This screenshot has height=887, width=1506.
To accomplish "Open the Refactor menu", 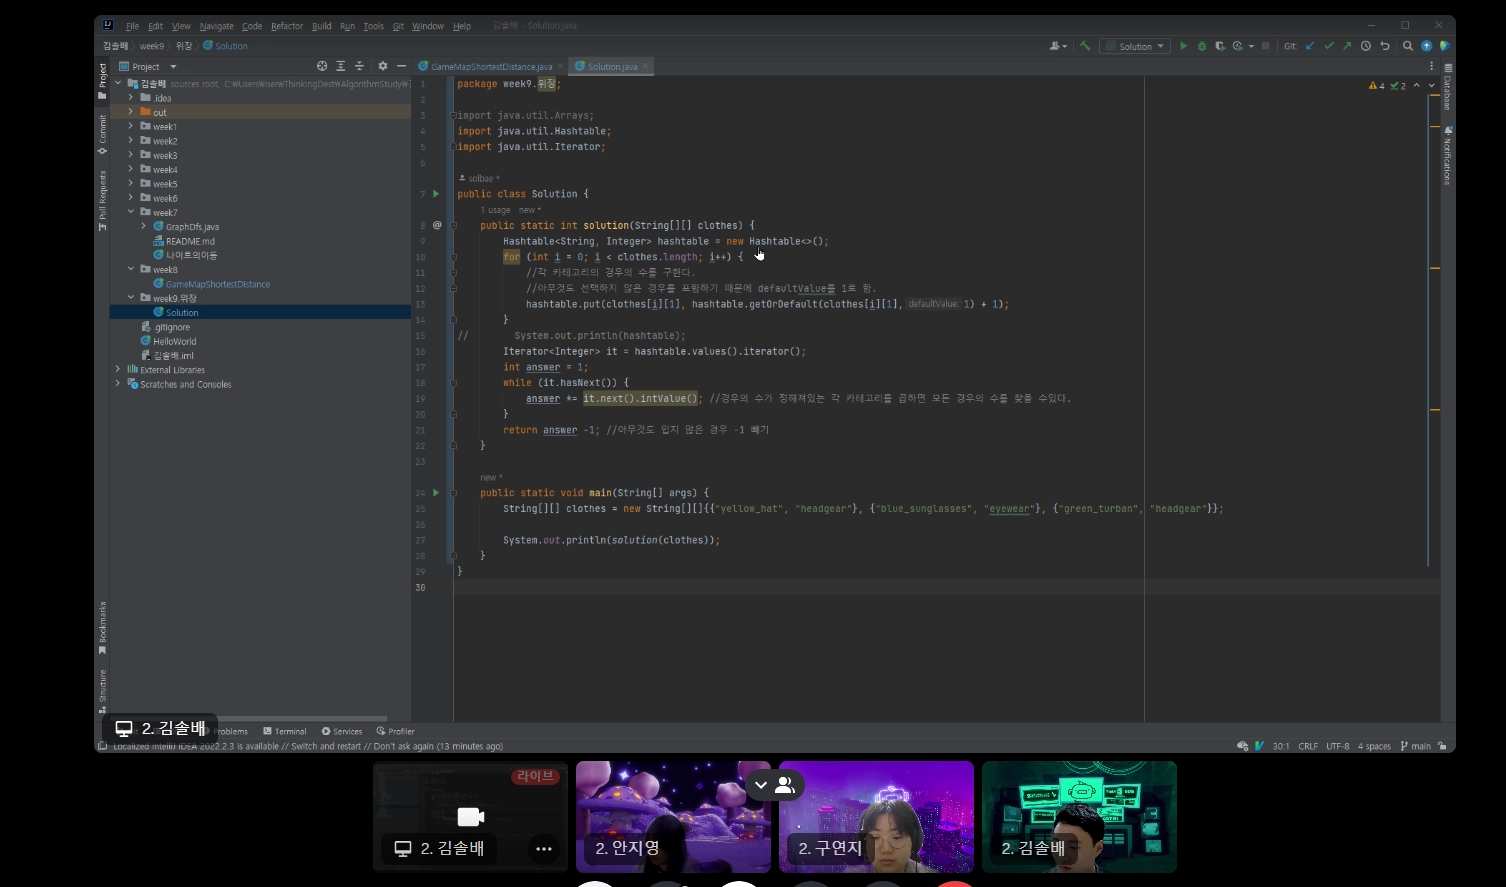I will tap(286, 26).
